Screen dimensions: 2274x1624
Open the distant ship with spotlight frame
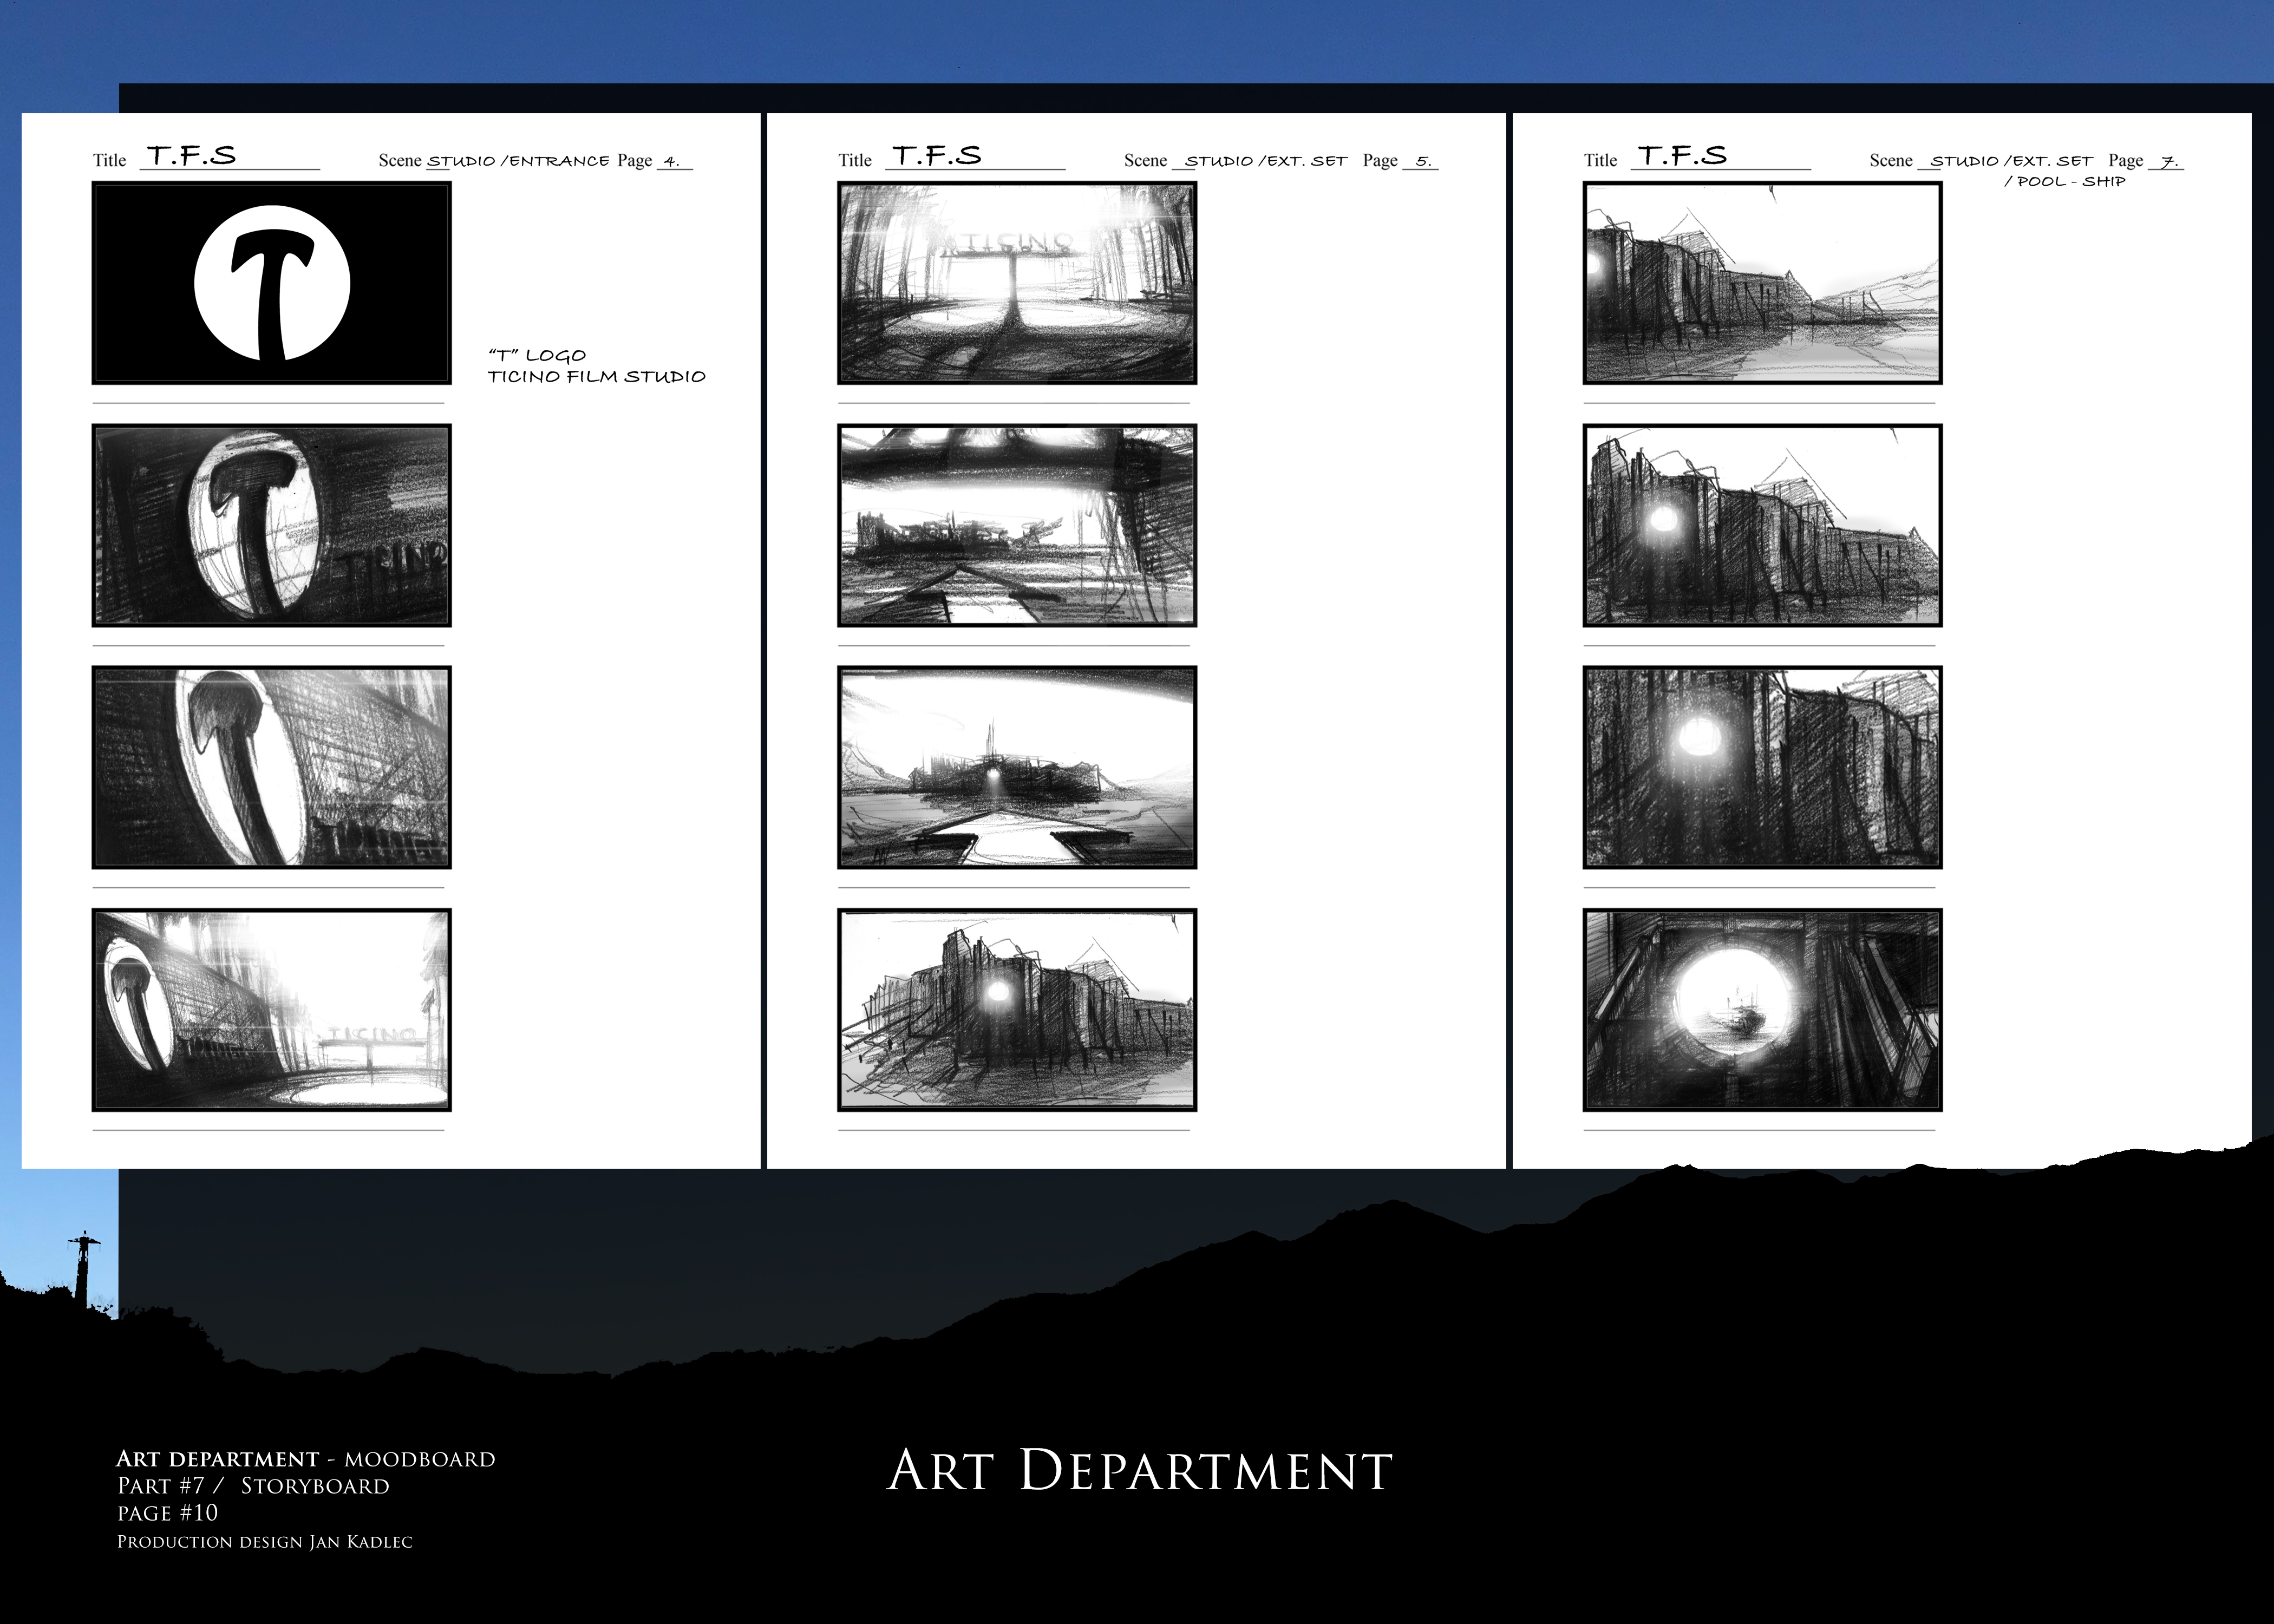tap(1016, 768)
